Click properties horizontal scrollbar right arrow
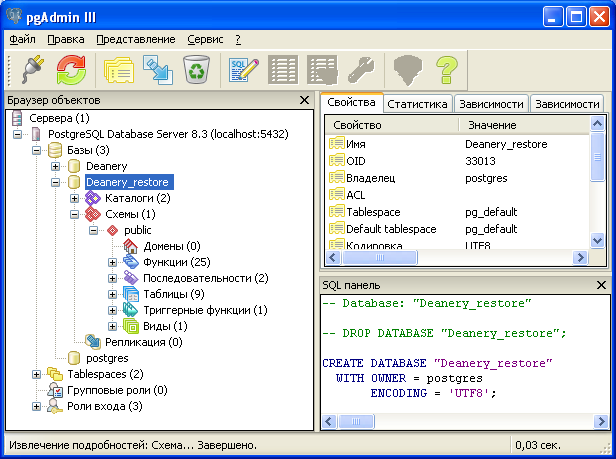The width and height of the screenshot is (616, 459). click(580, 258)
